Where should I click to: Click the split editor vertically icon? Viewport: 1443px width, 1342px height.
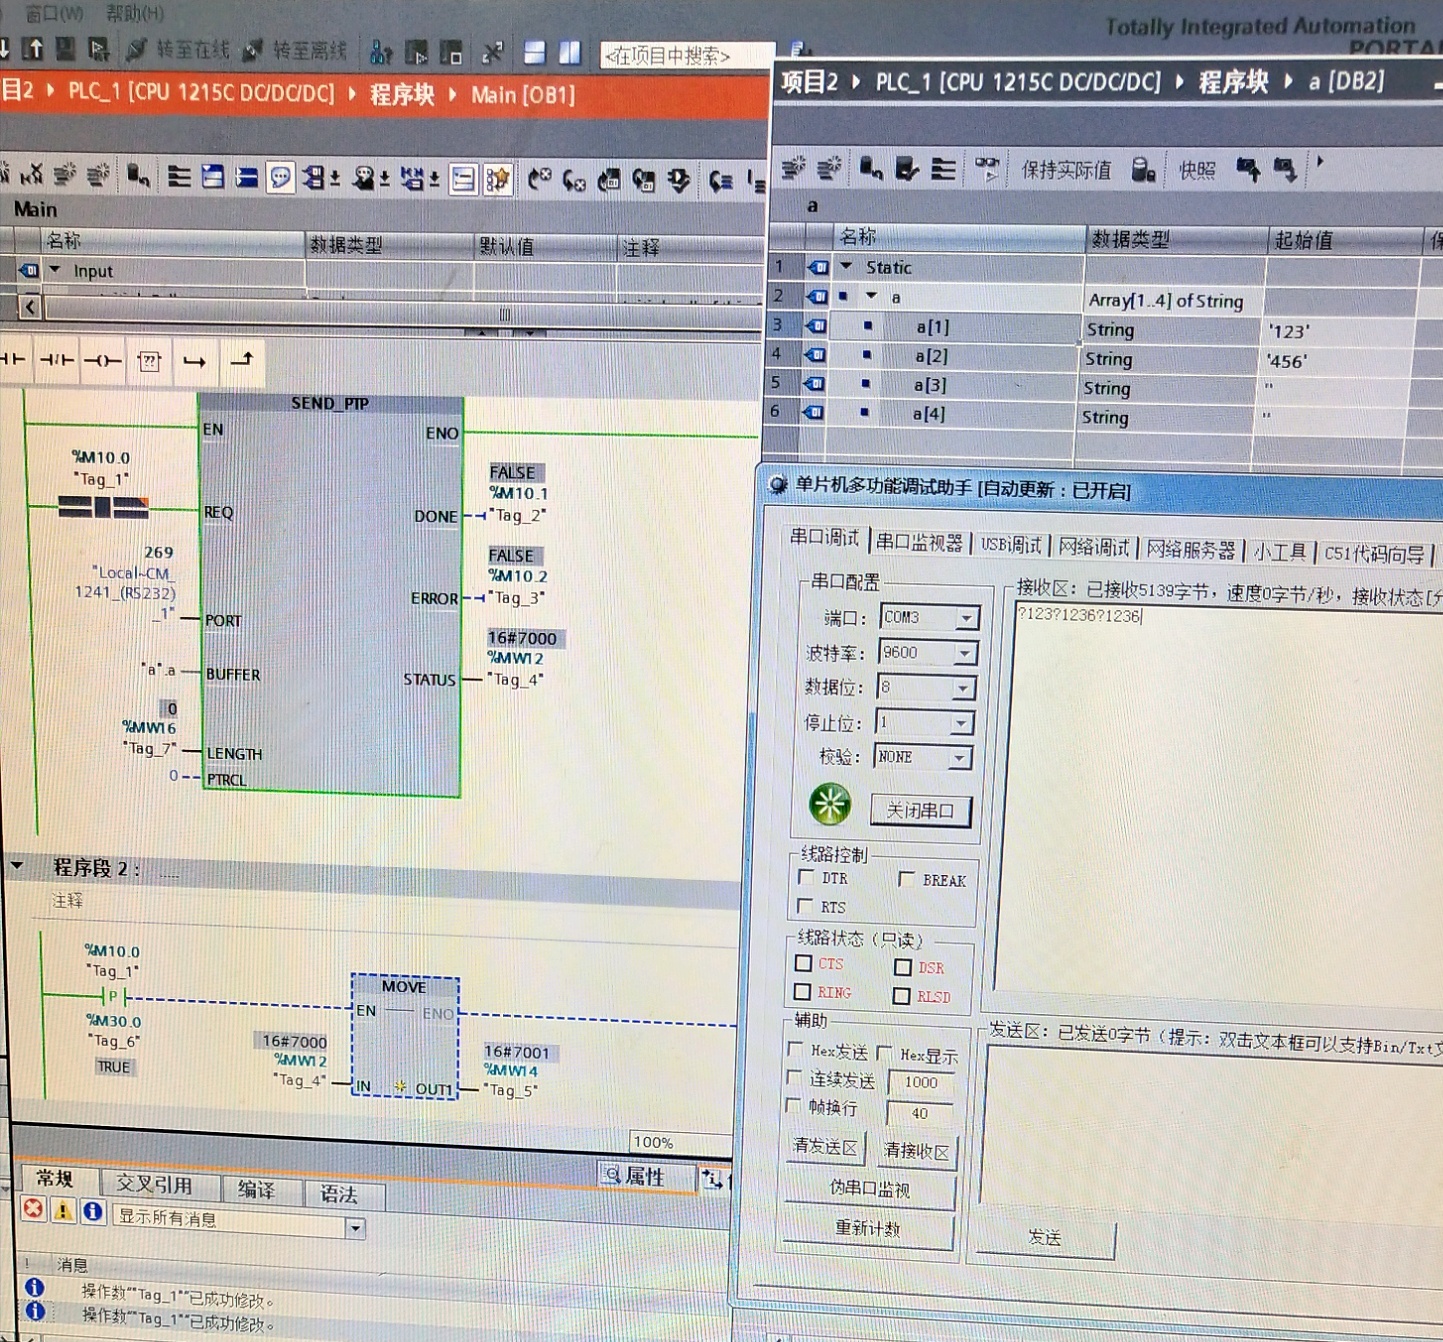(570, 52)
